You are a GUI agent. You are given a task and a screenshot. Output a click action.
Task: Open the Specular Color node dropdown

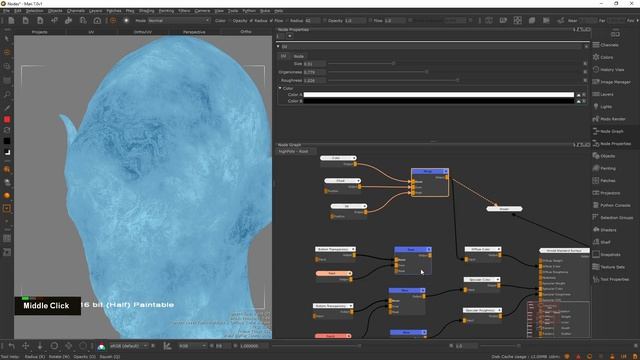498,280
